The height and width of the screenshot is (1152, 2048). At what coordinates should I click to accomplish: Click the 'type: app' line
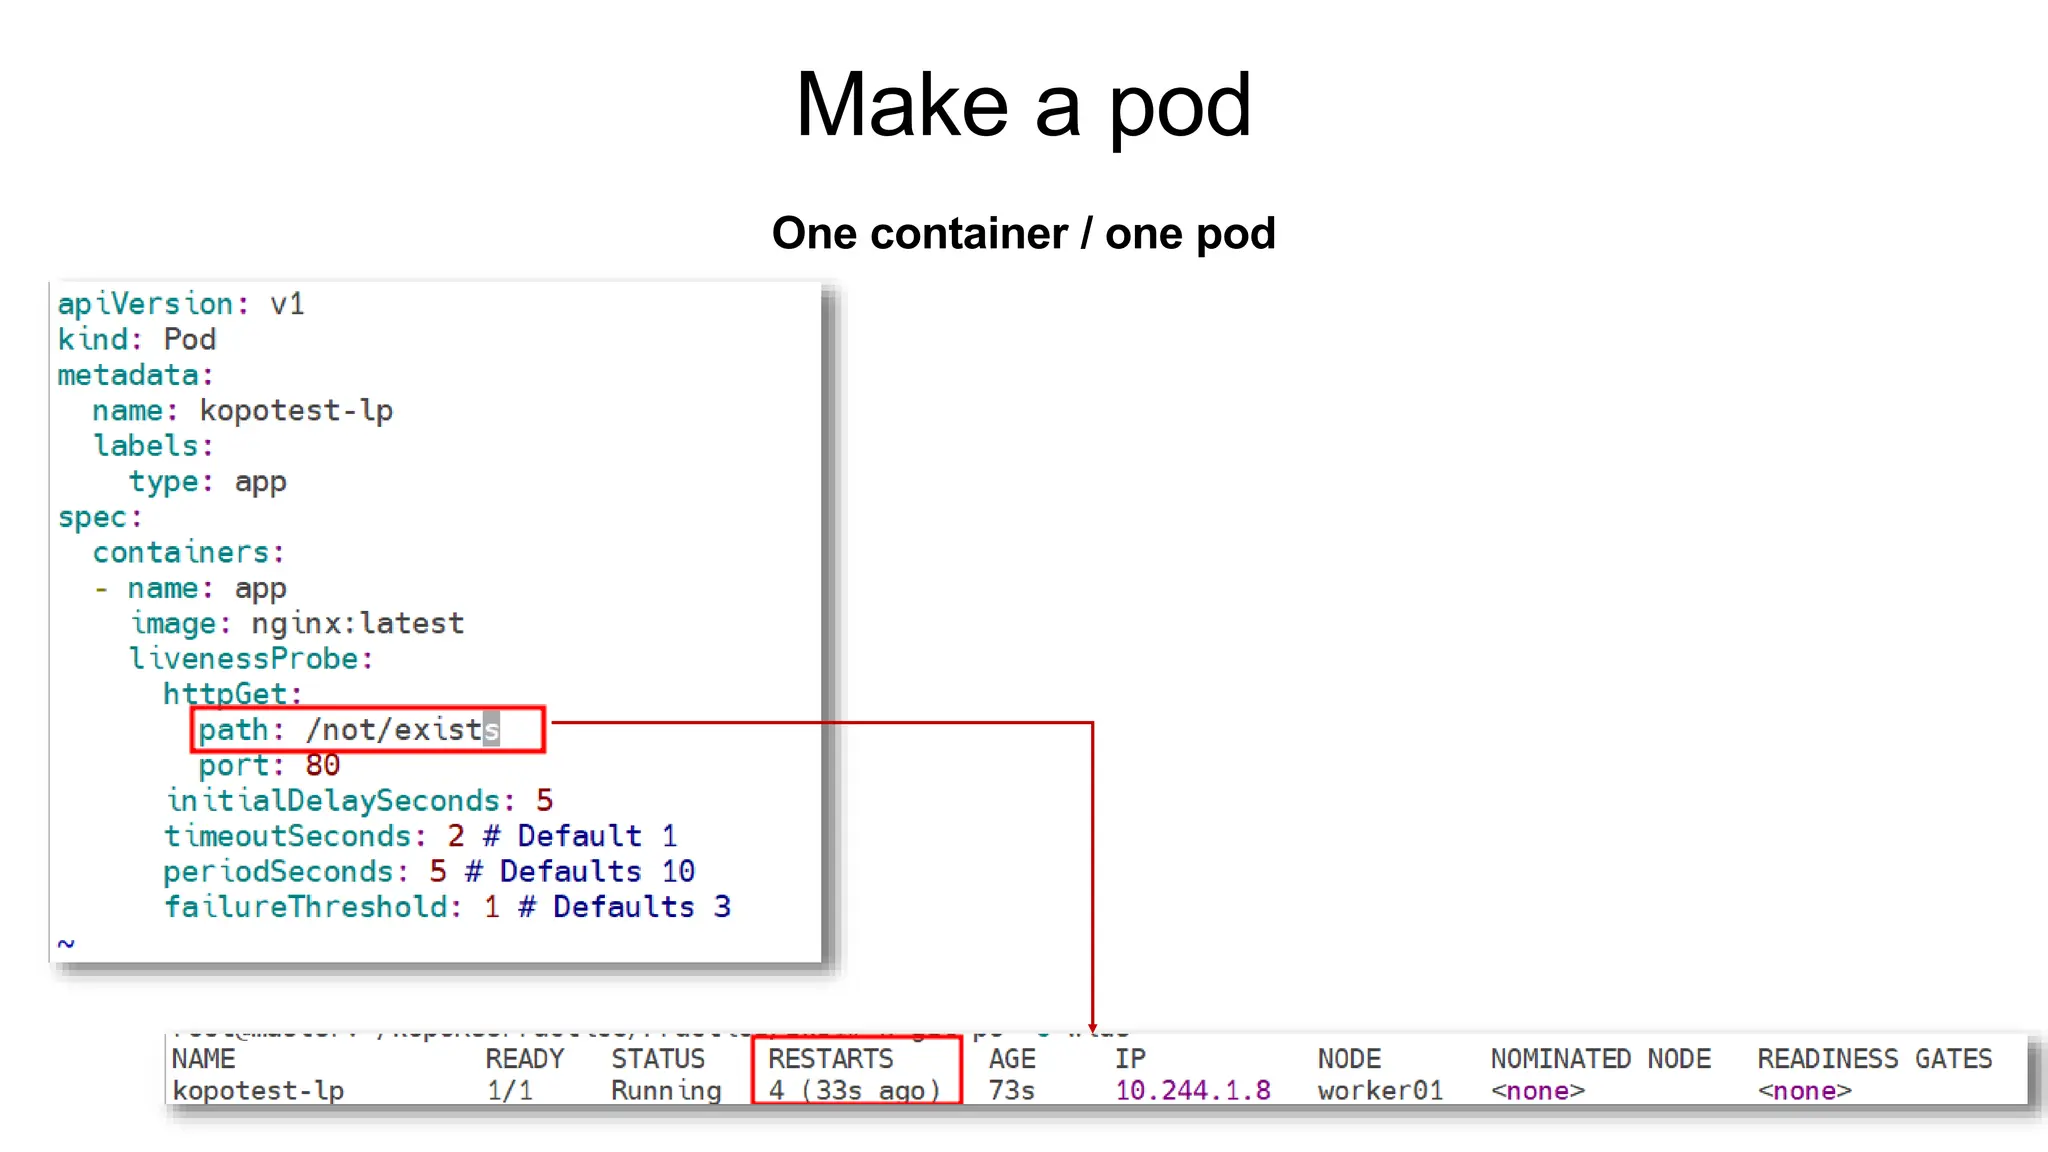[x=207, y=482]
